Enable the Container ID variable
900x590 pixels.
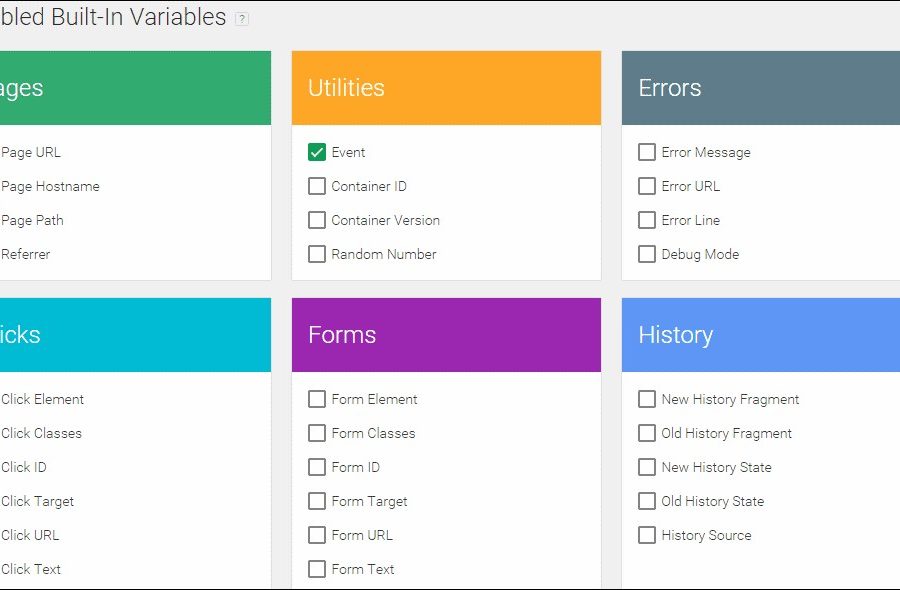pos(317,186)
